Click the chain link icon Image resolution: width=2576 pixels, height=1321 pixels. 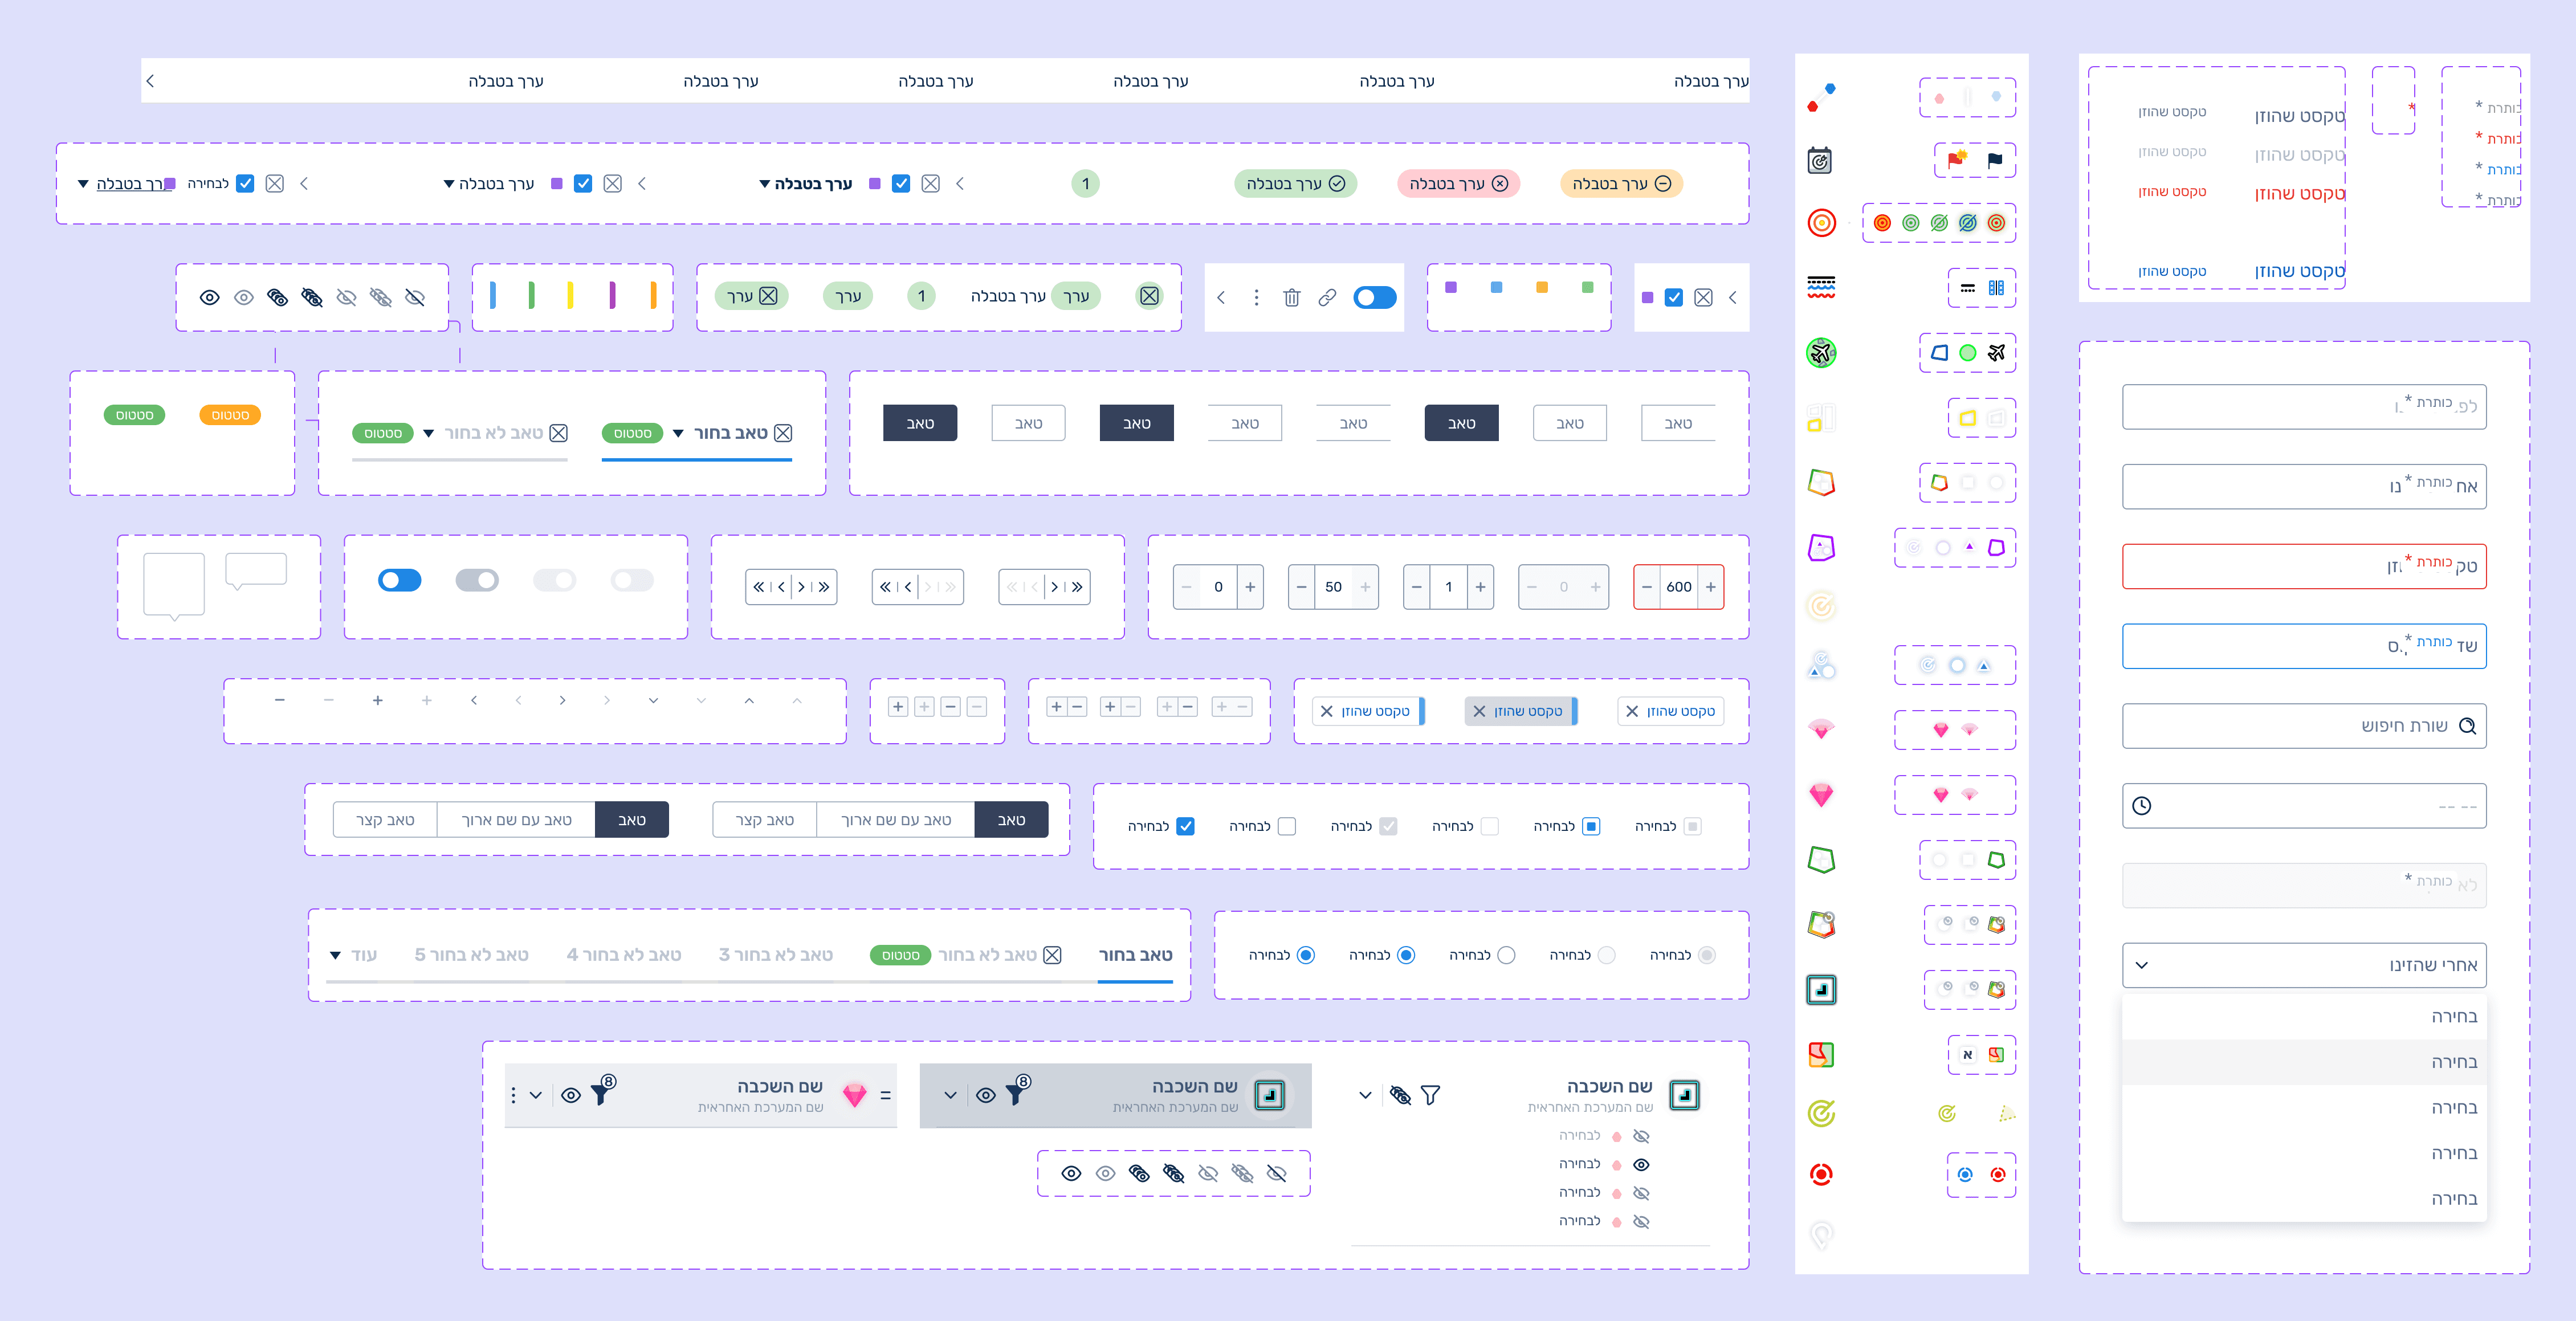(x=1327, y=297)
